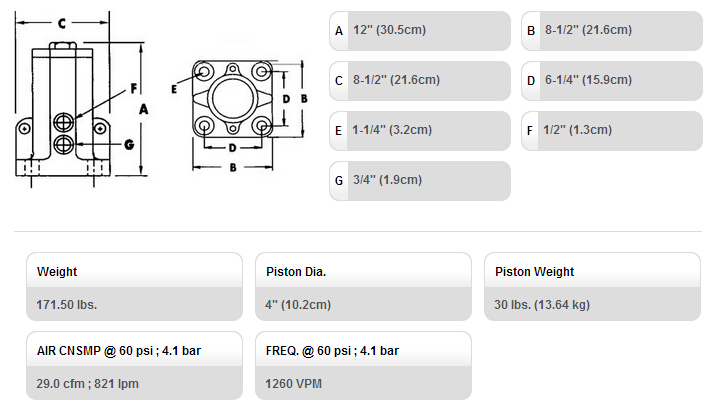
Task: Select dimension B box 8-1/2" (21.6cm)
Action: tap(612, 31)
